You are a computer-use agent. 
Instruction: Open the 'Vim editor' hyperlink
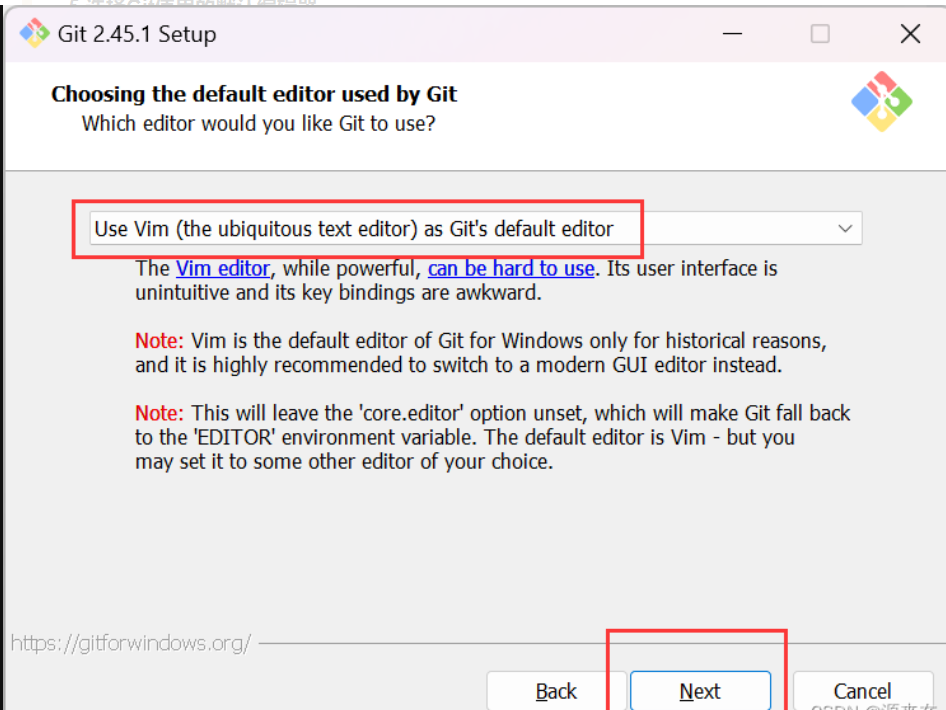pos(223,268)
